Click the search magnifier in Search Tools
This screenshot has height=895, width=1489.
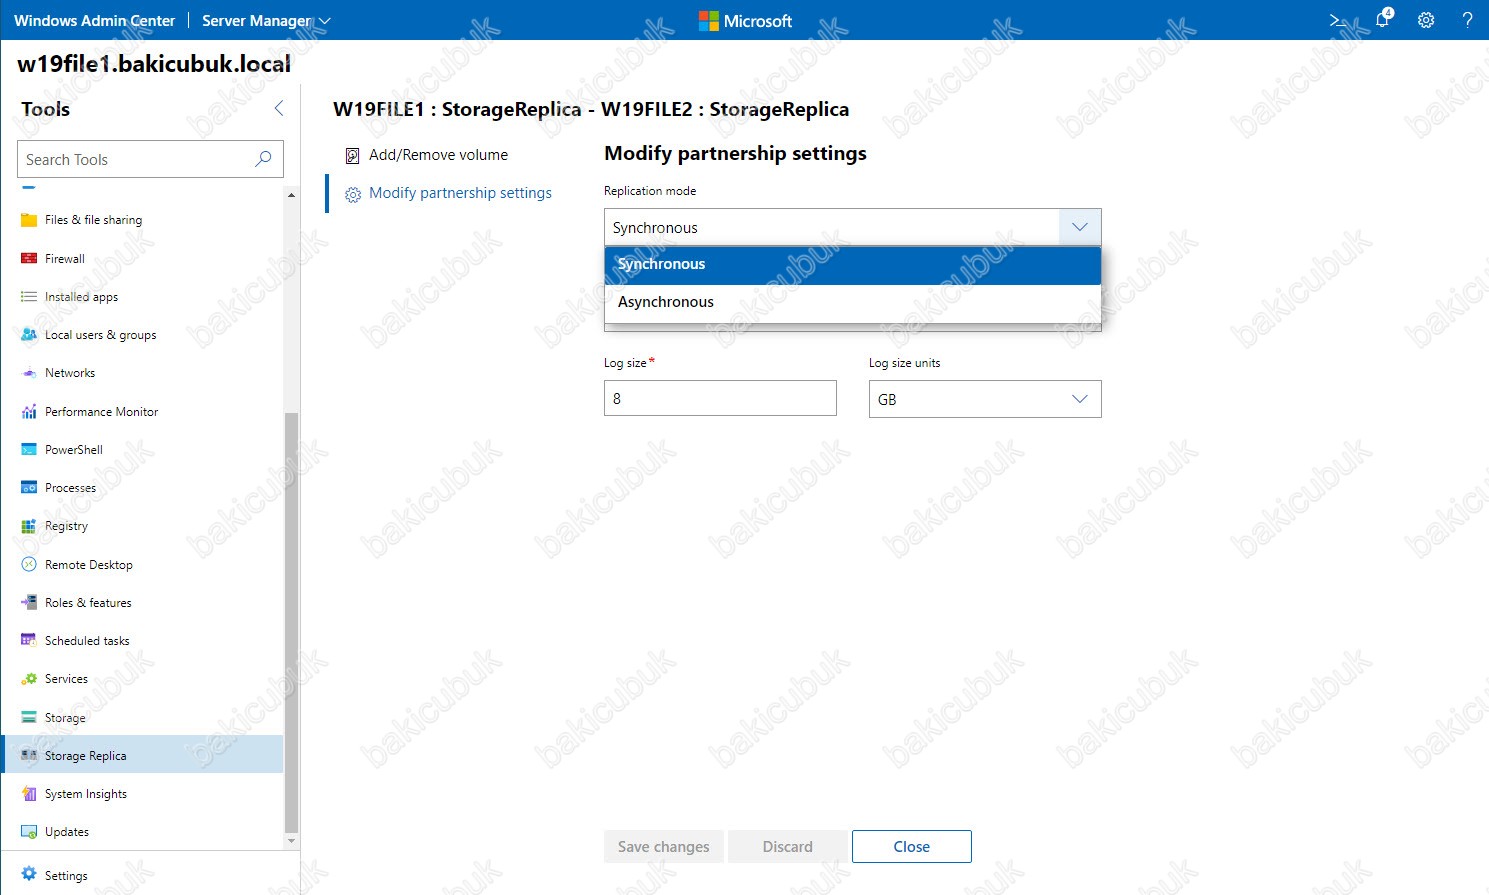pos(263,159)
